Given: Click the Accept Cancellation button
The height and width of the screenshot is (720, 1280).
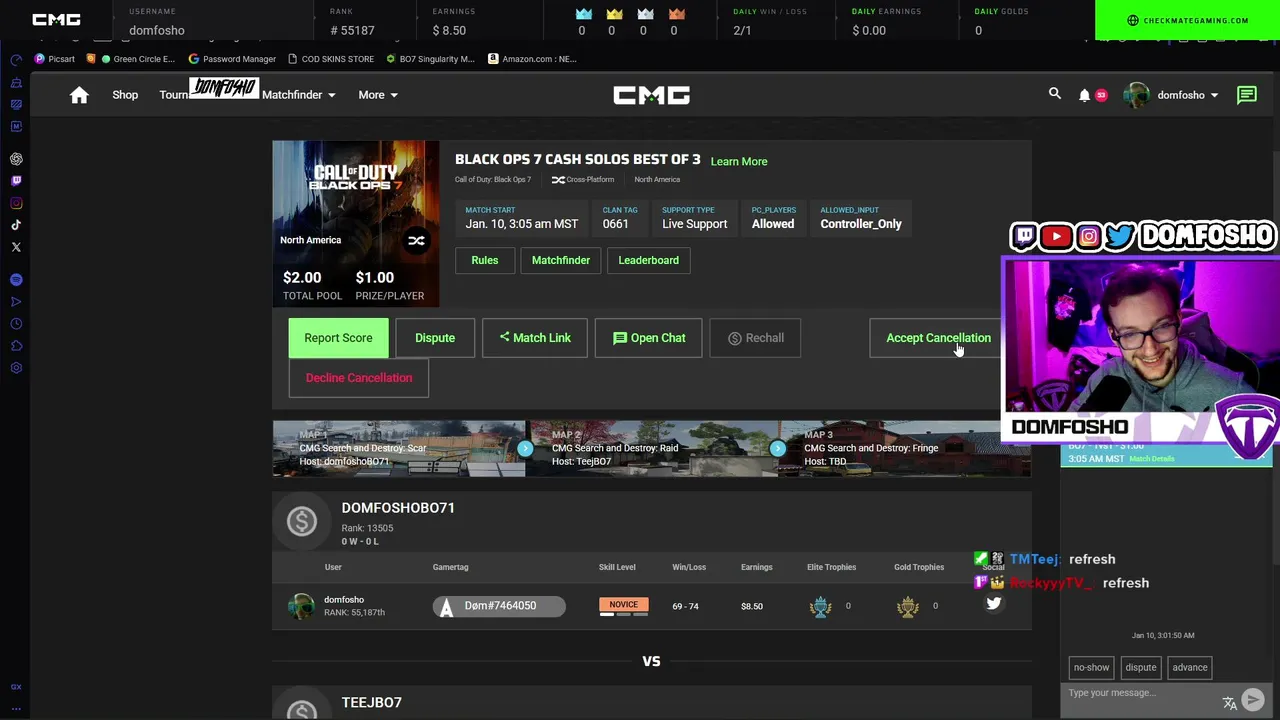Looking at the screenshot, I should pos(938,338).
